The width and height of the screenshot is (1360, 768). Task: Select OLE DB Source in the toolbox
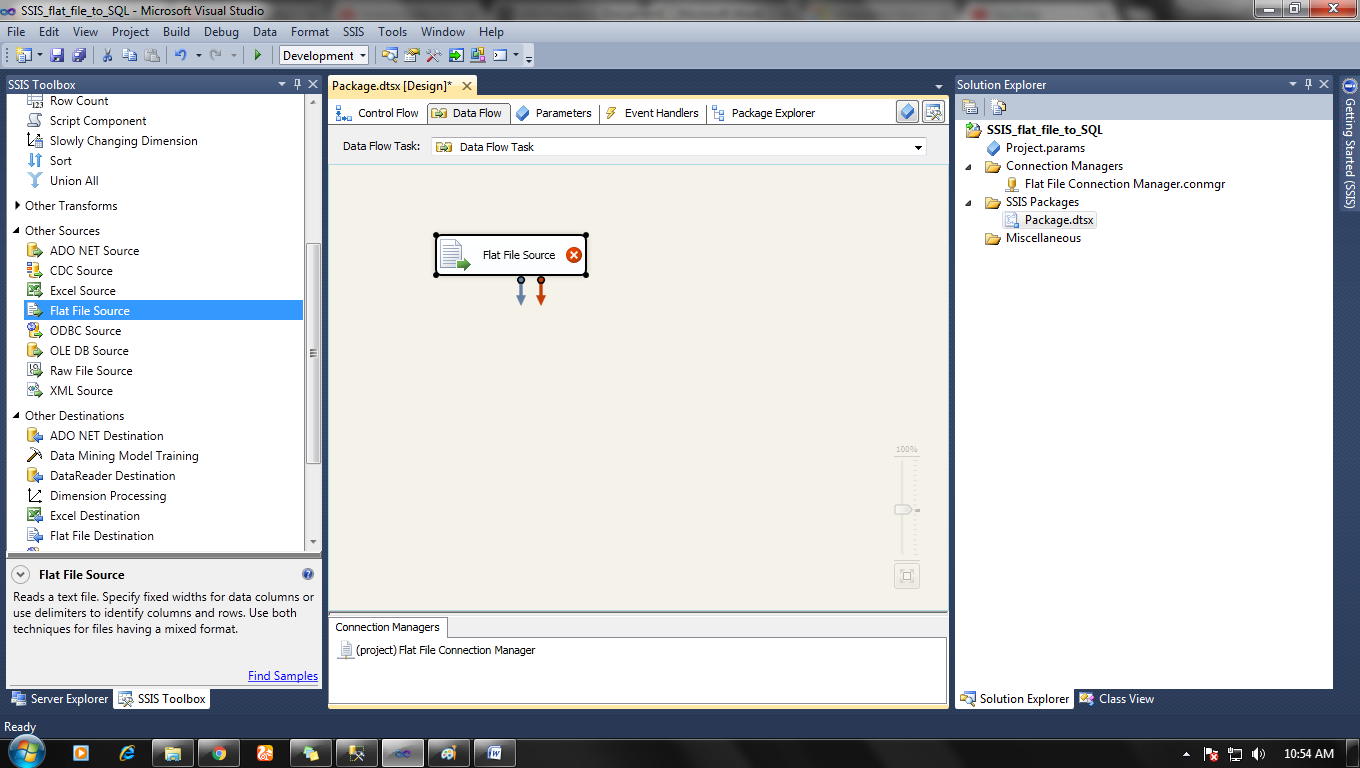(89, 351)
